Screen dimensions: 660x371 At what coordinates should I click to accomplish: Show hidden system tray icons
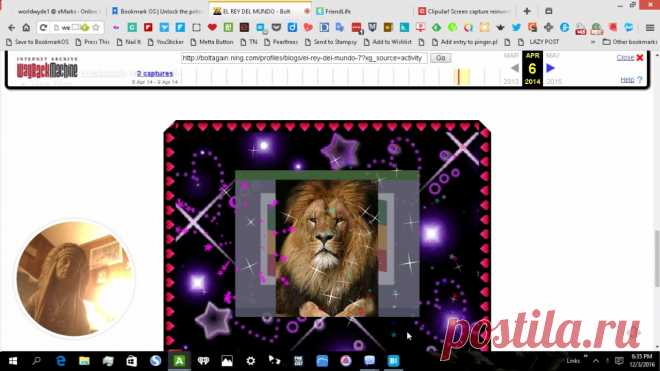[x=596, y=361]
